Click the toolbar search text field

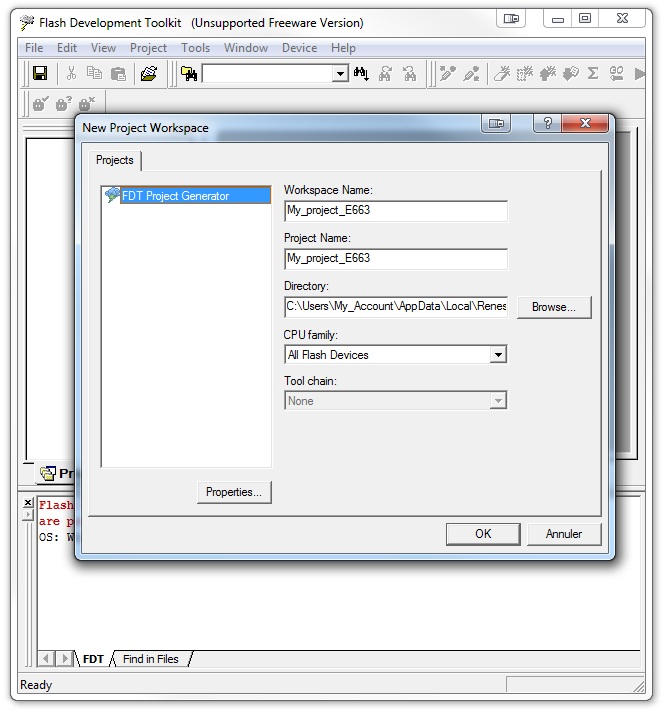point(268,73)
